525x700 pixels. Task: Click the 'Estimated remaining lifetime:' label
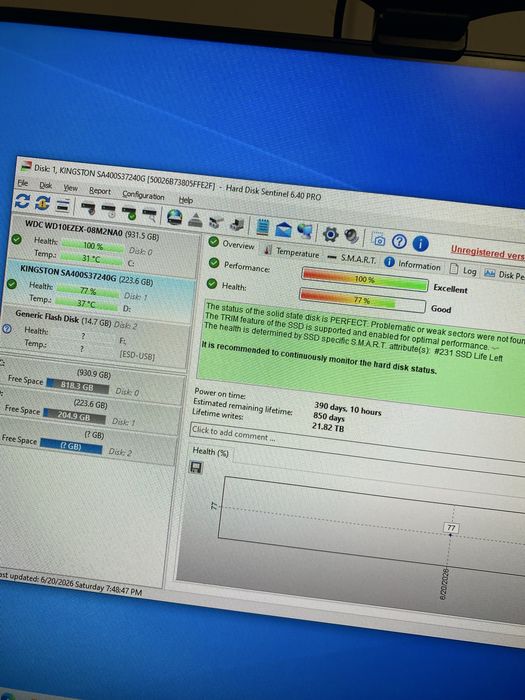[x=243, y=406]
